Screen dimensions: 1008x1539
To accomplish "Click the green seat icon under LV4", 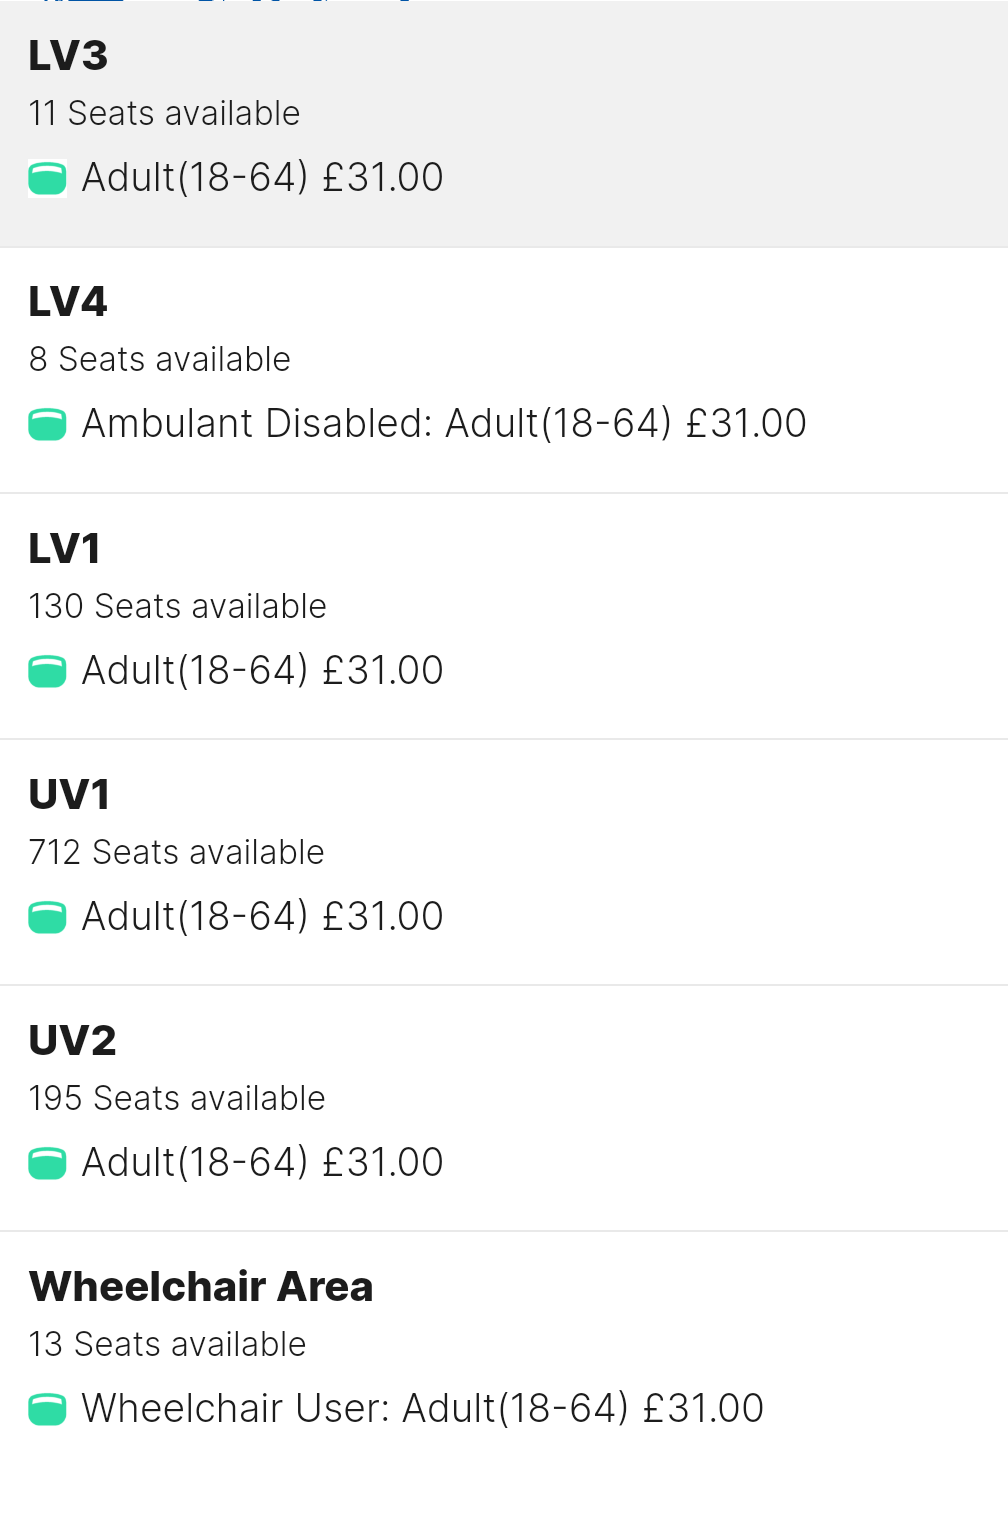I will coord(47,425).
